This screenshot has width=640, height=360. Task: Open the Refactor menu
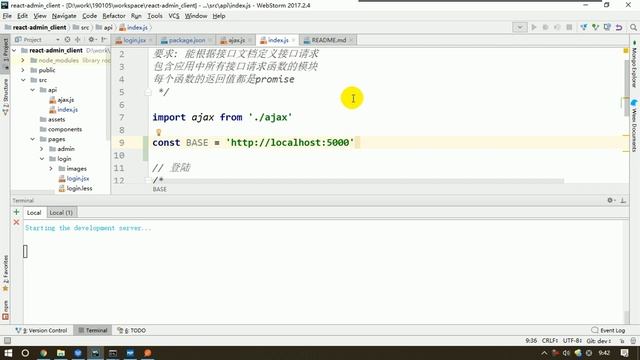(113, 16)
